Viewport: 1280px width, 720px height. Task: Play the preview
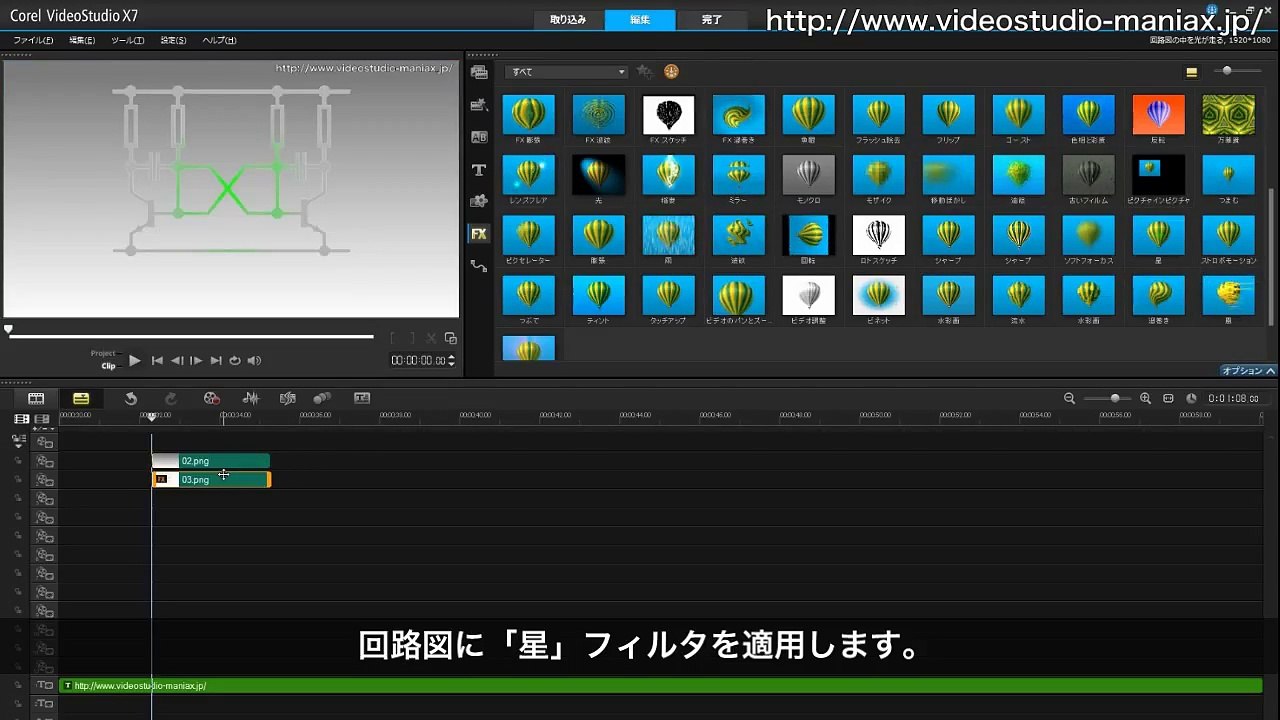pyautogui.click(x=135, y=361)
